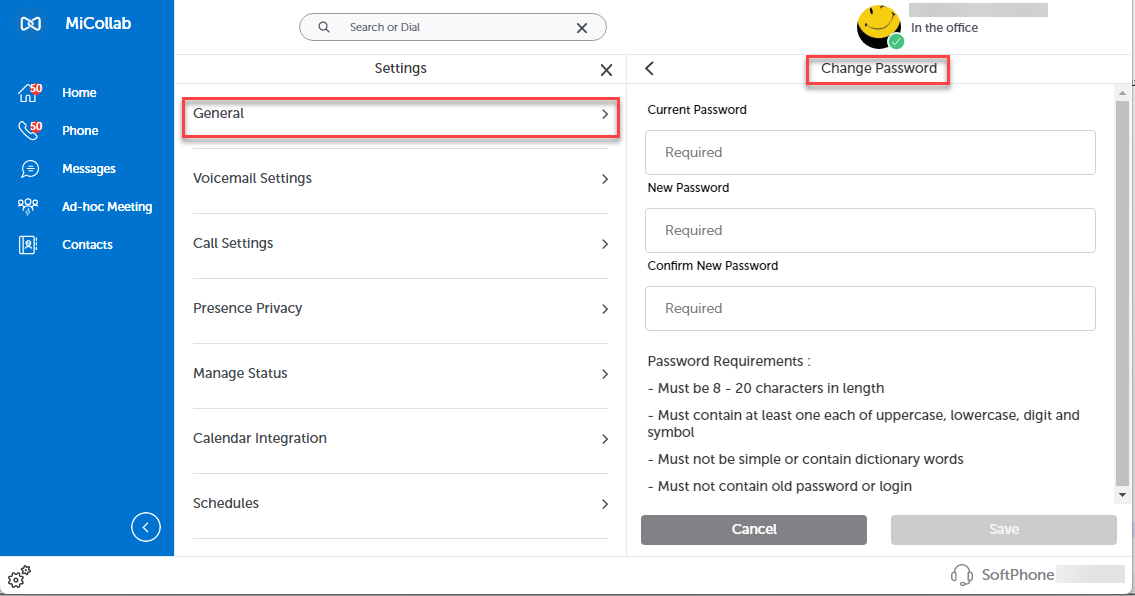The image size is (1135, 596).
Task: Click "Must not contain old password" line
Action: 780,487
